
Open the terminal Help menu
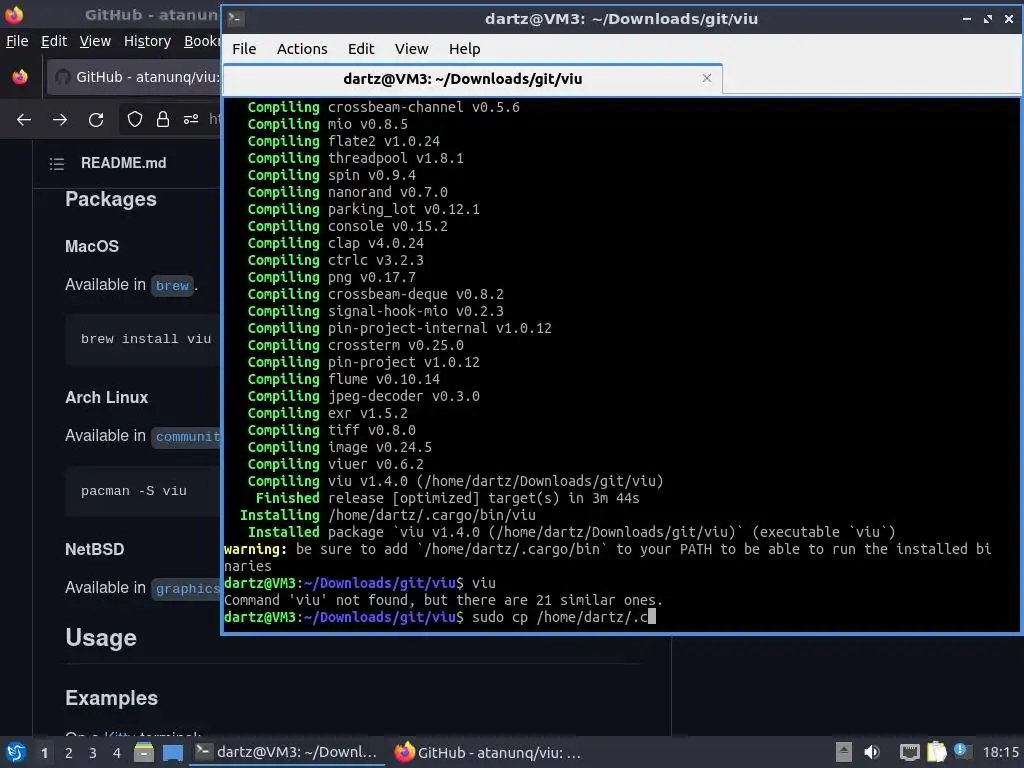point(464,49)
